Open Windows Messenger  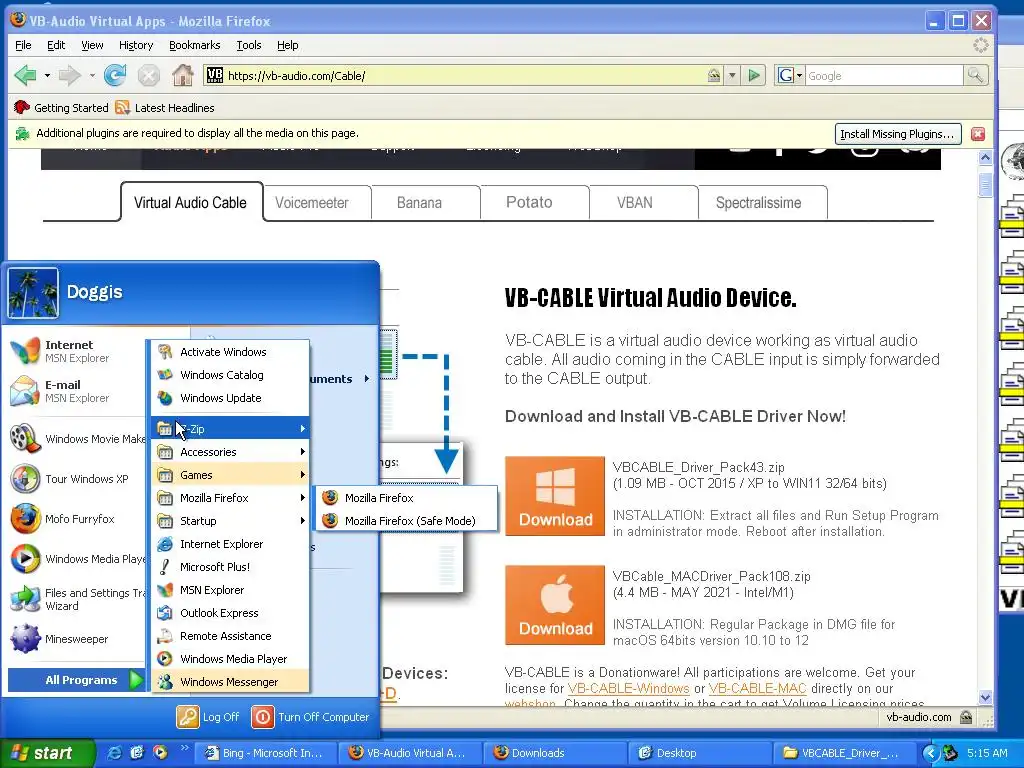(230, 682)
